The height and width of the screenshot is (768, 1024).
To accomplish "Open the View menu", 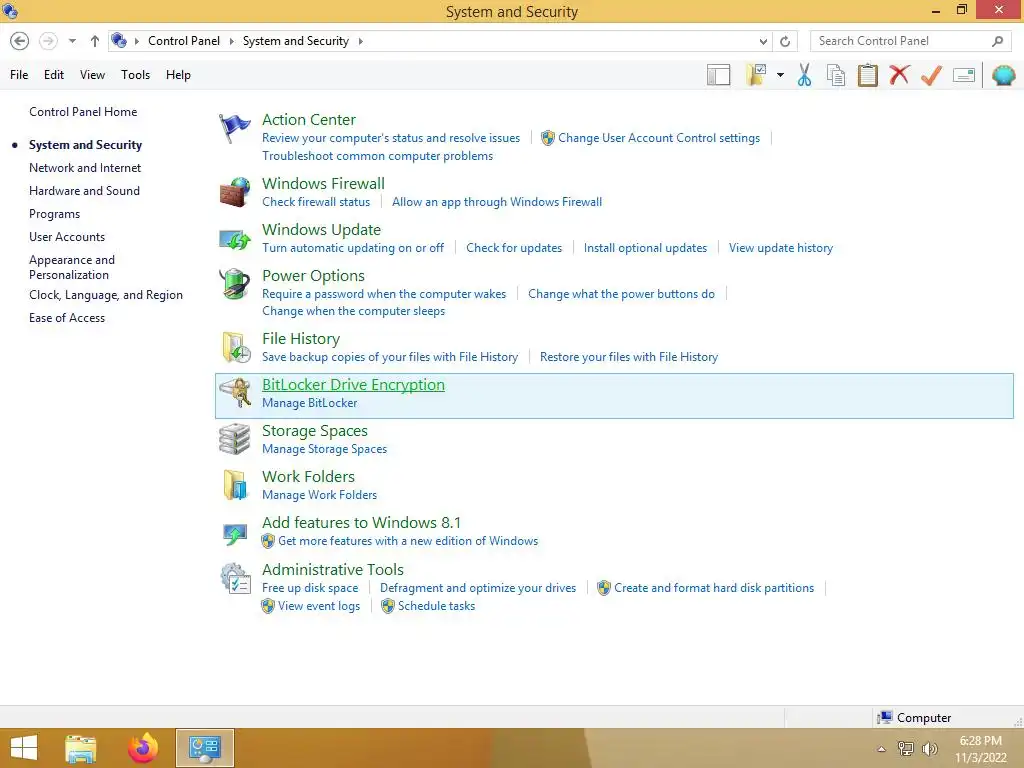I will 92,75.
